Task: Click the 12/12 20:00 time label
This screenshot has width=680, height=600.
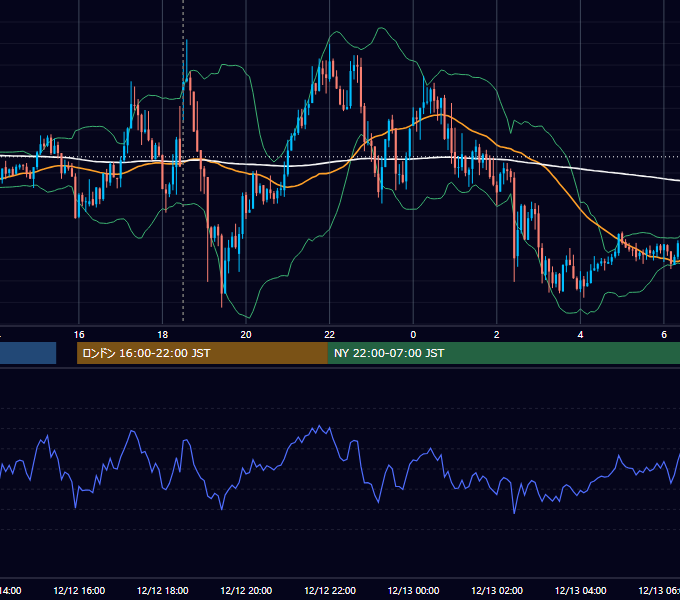Action: [x=246, y=590]
